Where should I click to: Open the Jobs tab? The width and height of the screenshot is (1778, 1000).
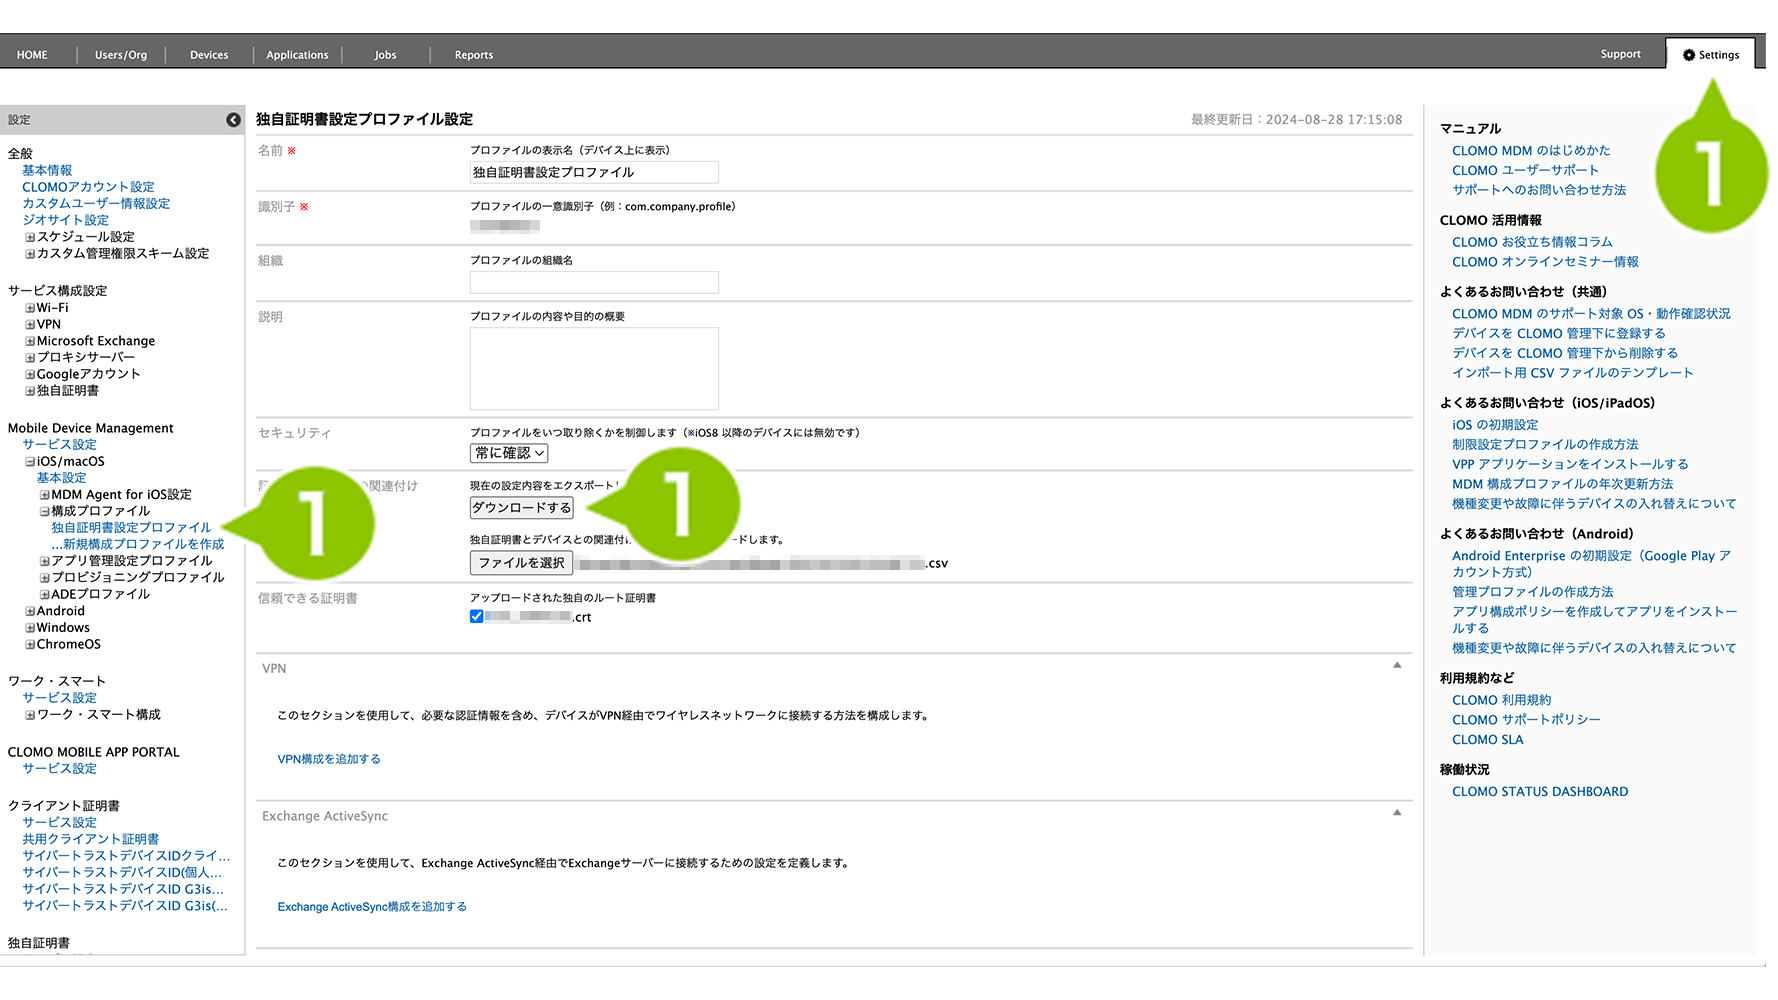tap(385, 55)
